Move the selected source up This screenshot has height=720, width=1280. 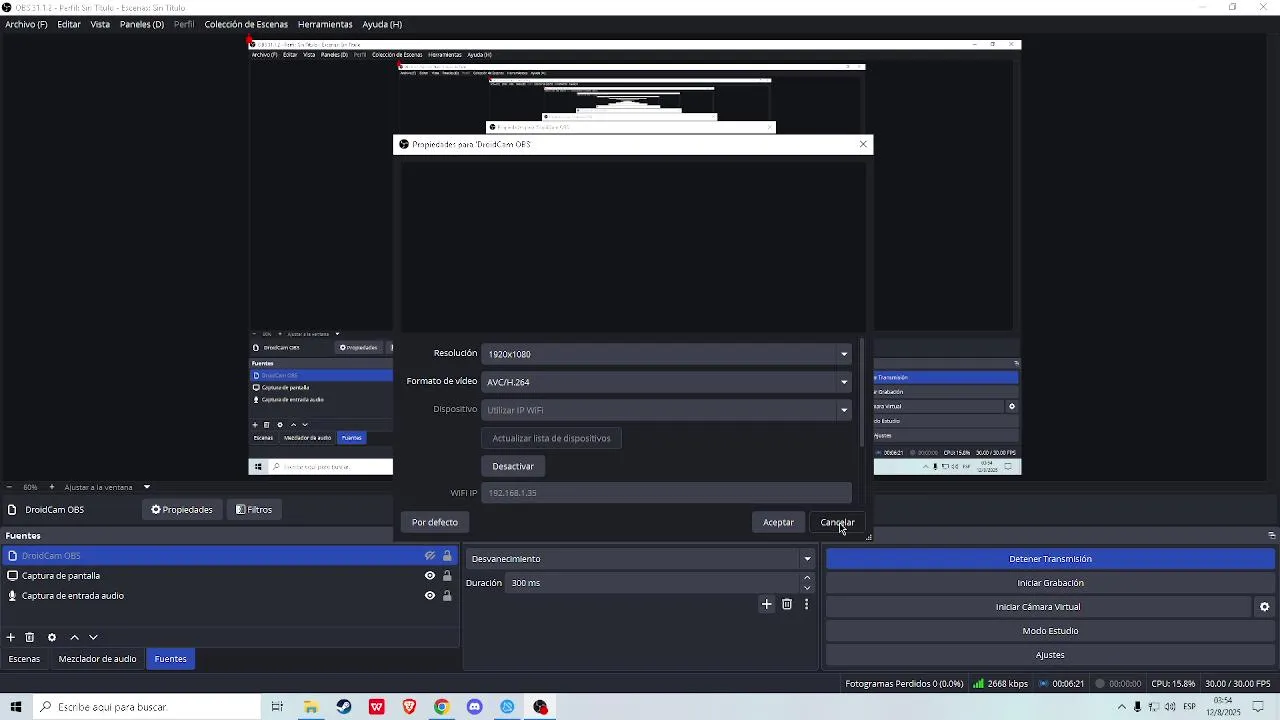coord(74,637)
